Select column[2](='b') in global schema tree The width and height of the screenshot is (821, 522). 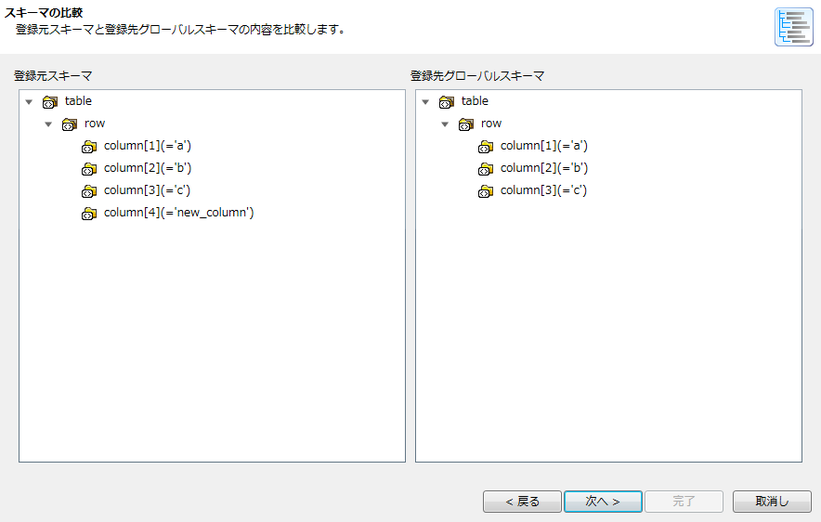pyautogui.click(x=543, y=168)
